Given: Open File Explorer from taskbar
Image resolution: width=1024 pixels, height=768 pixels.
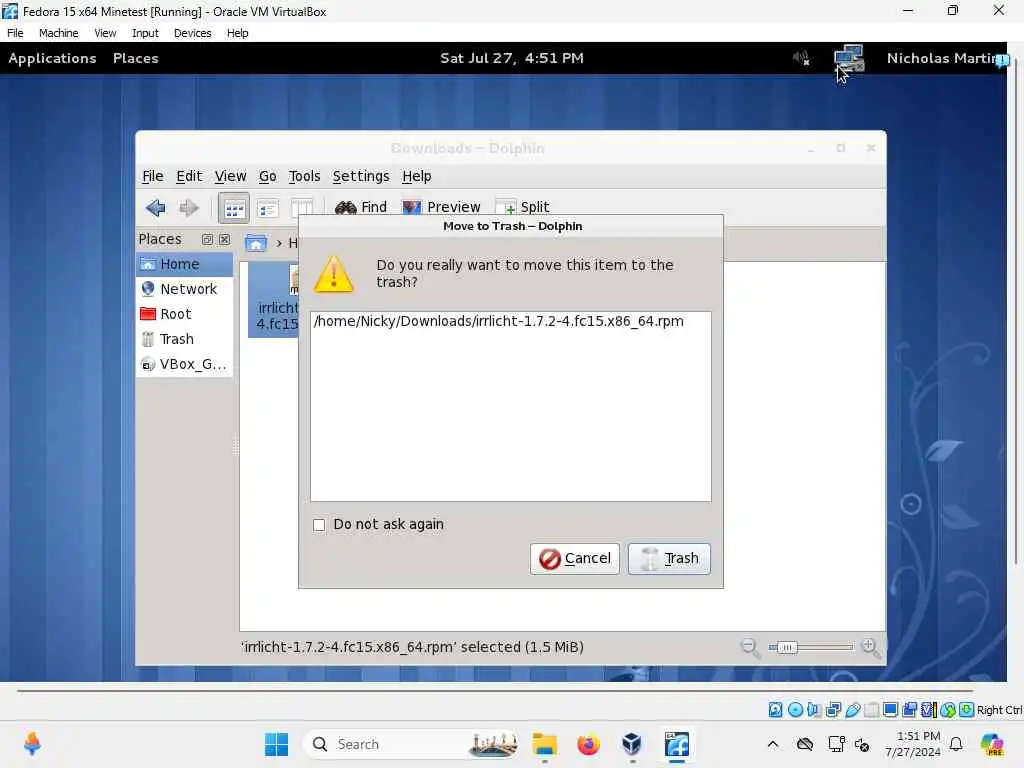Looking at the screenshot, I should tap(545, 744).
